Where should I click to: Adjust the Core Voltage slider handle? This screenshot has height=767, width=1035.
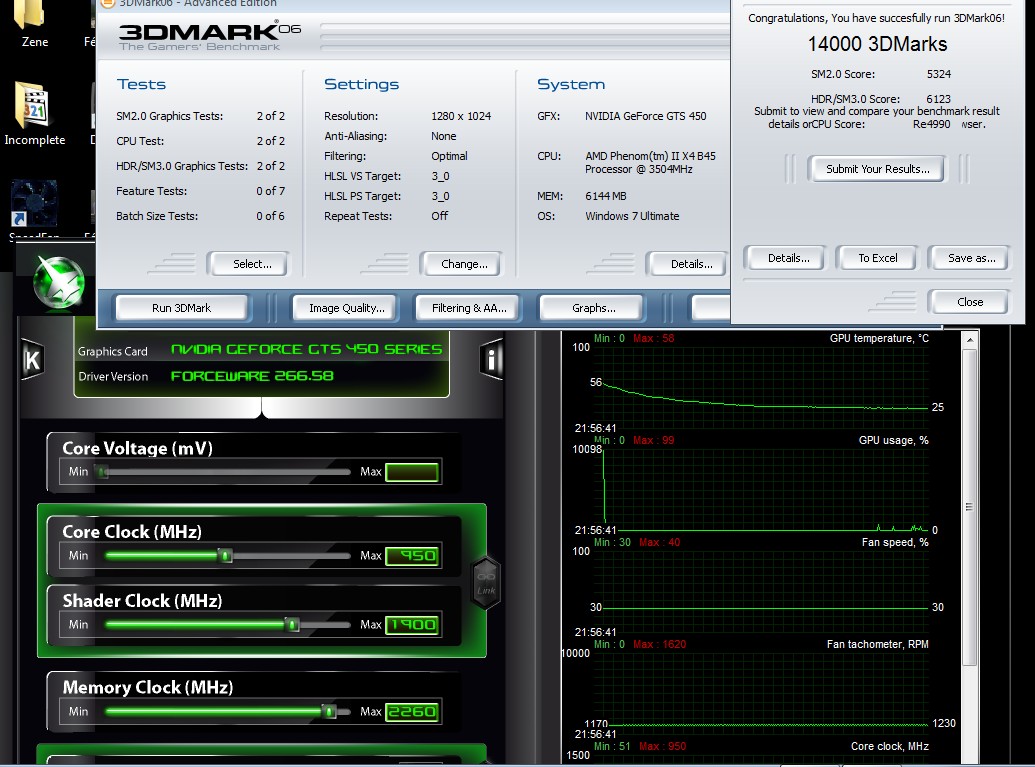[x=102, y=472]
